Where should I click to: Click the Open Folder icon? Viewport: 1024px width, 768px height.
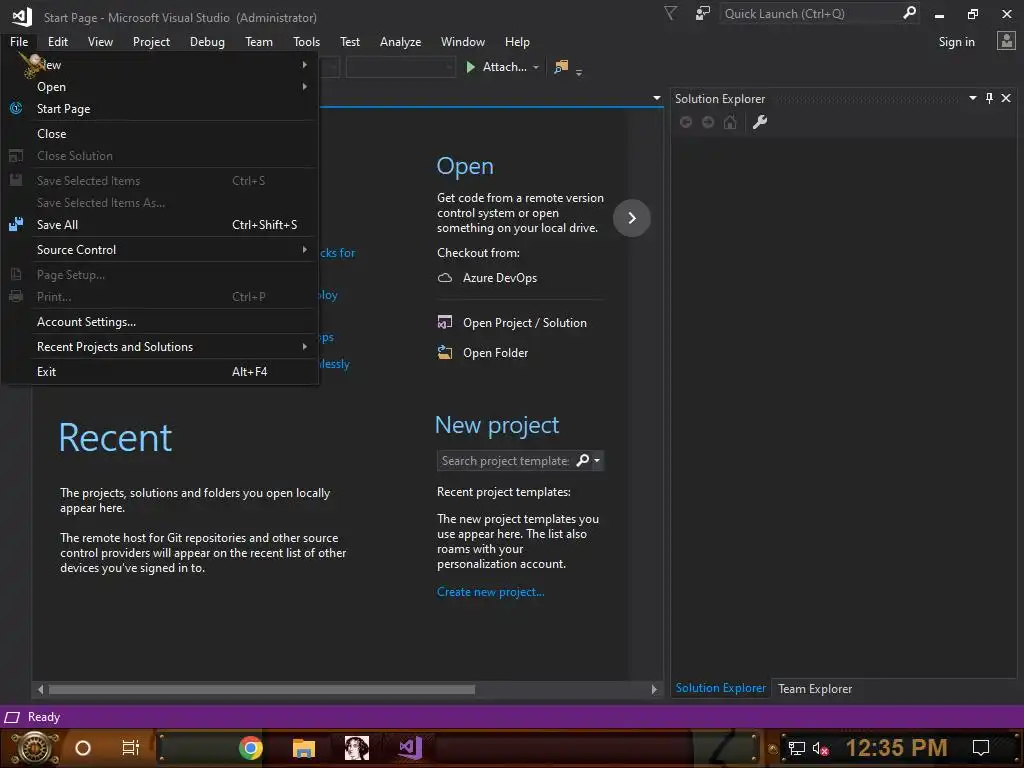pyautogui.click(x=445, y=353)
